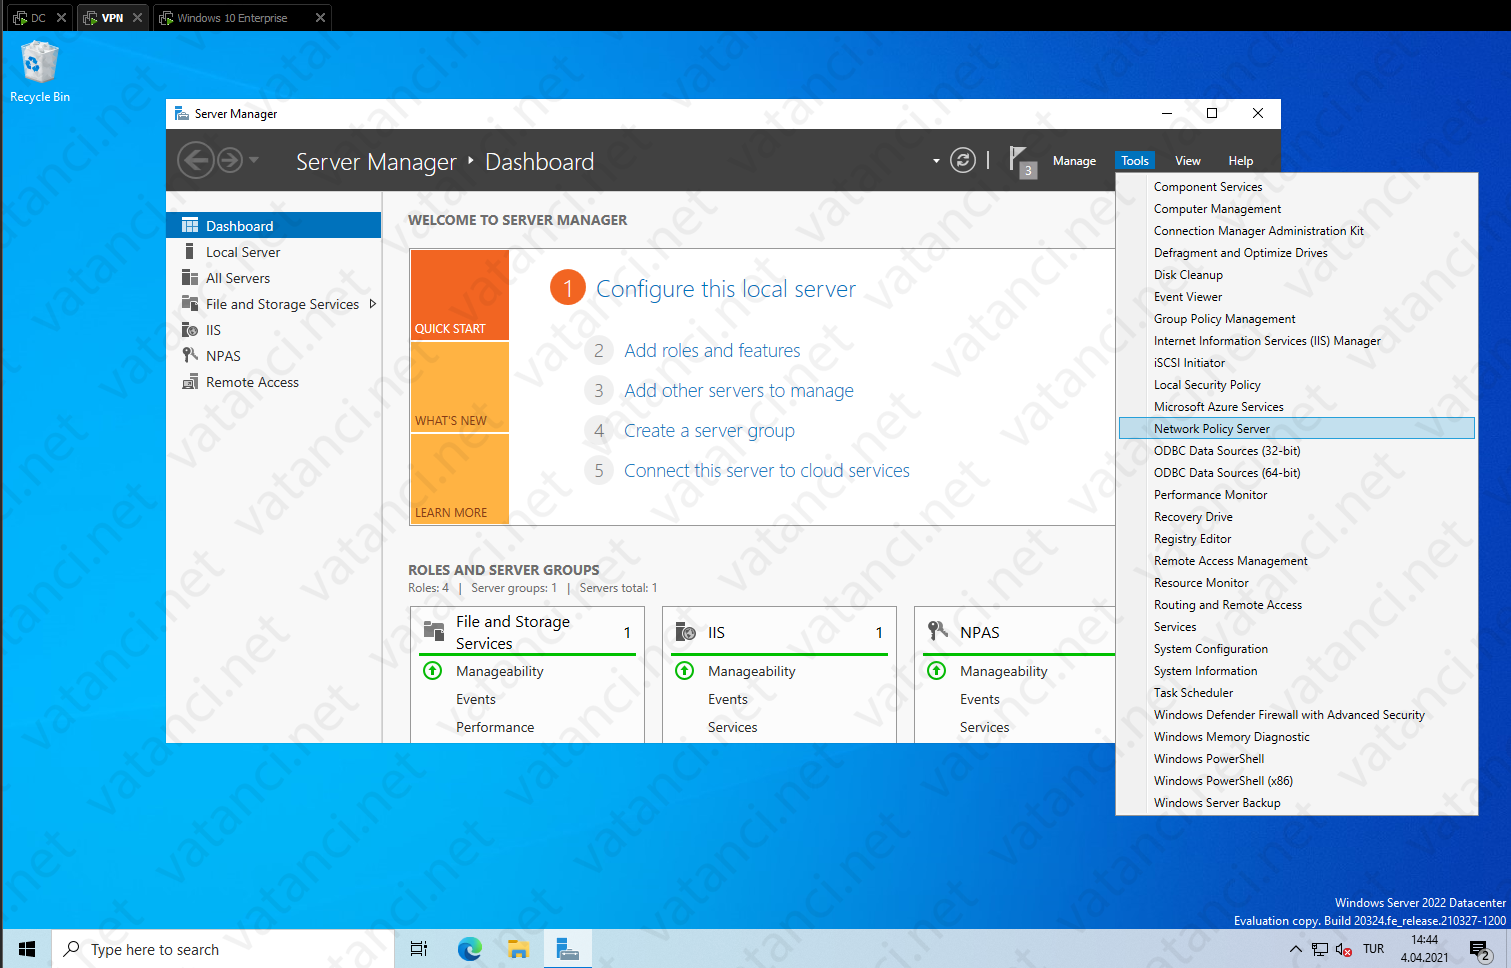The height and width of the screenshot is (968, 1511).
Task: Expand File and Storage Services in the sidebar
Action: pyautogui.click(x=371, y=303)
